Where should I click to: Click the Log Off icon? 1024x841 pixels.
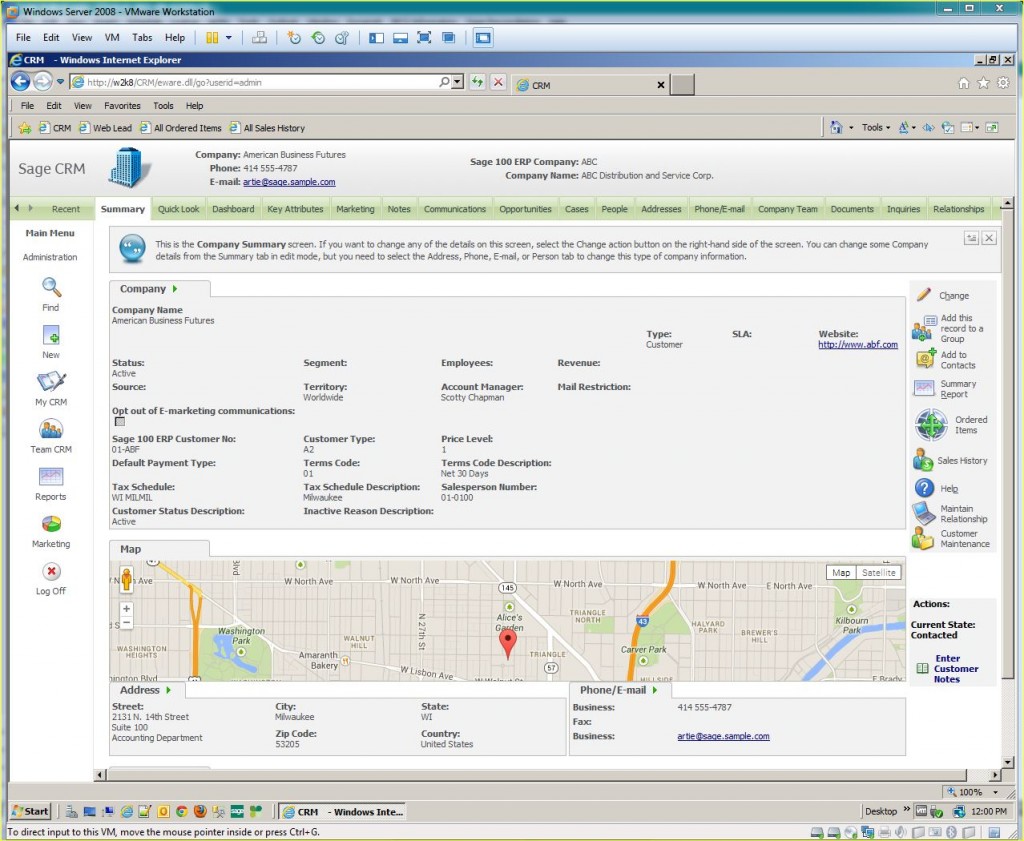pos(51,572)
